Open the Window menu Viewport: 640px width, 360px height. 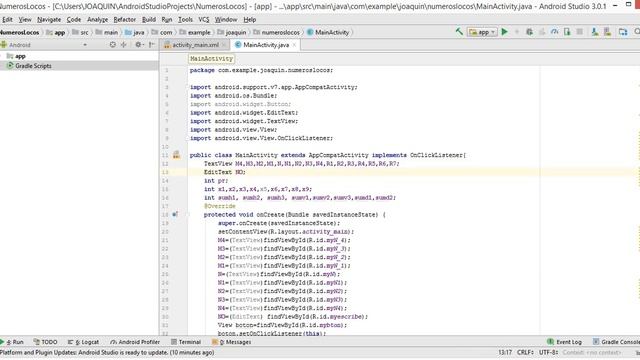point(226,20)
